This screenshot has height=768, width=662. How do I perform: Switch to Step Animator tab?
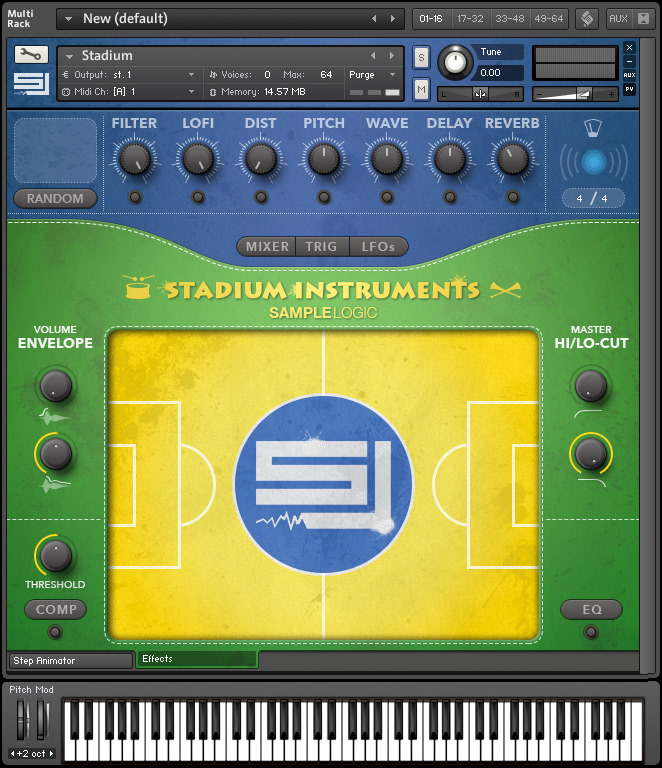click(x=71, y=660)
